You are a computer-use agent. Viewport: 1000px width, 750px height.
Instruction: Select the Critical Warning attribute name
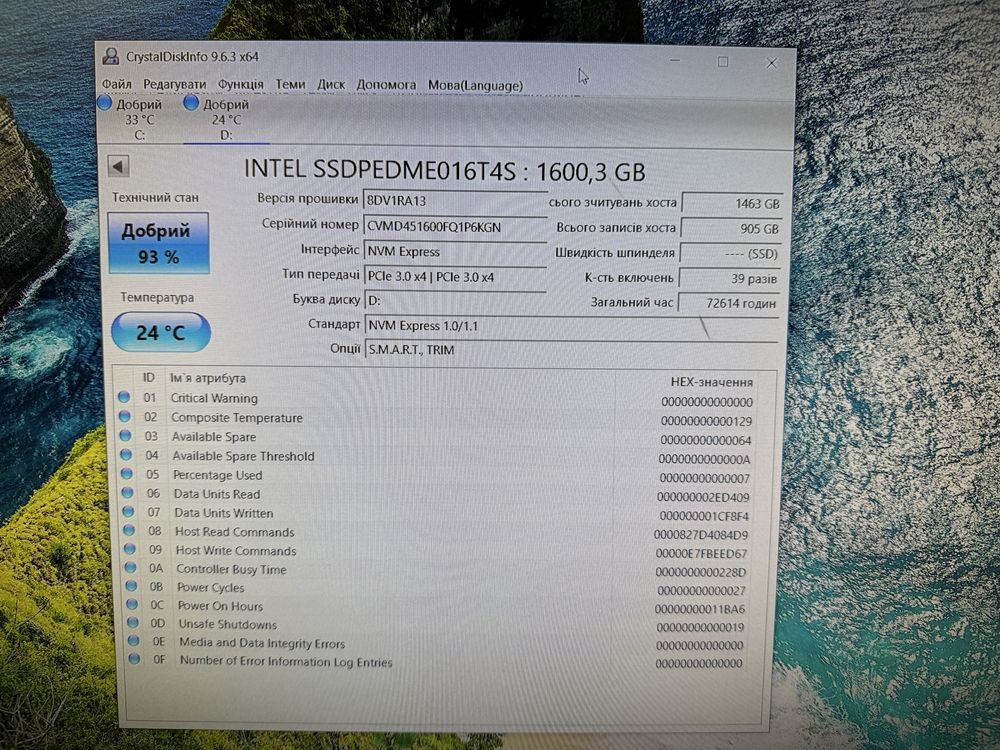tap(214, 398)
